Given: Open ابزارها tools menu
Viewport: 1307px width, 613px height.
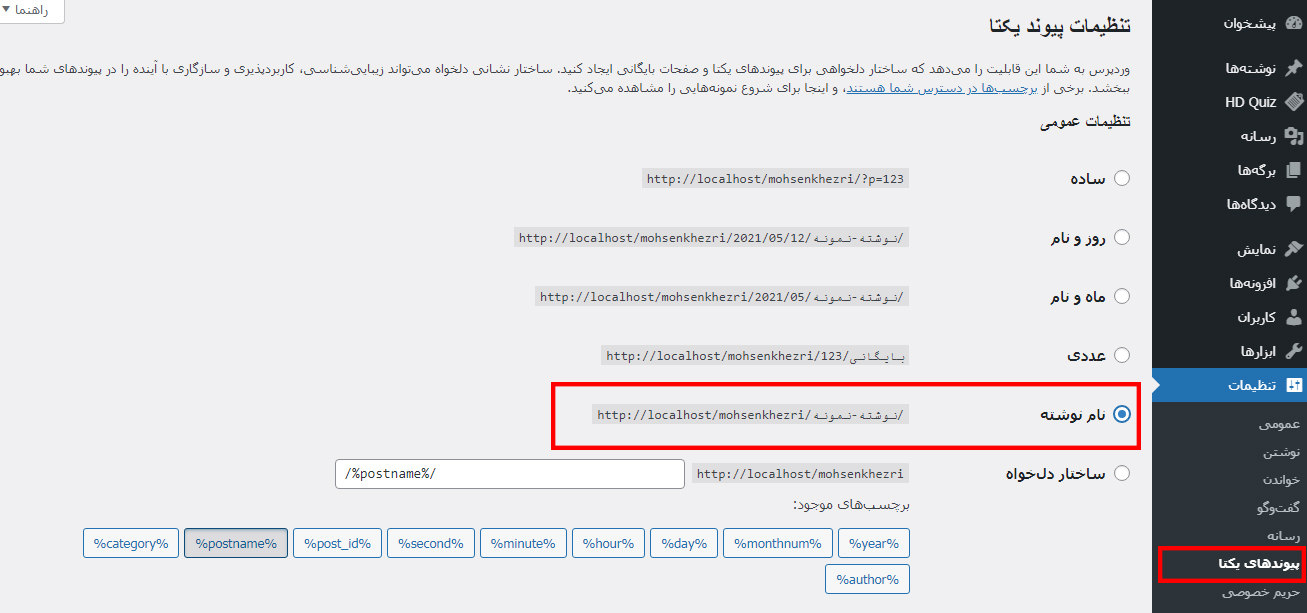Looking at the screenshot, I should click(1229, 351).
